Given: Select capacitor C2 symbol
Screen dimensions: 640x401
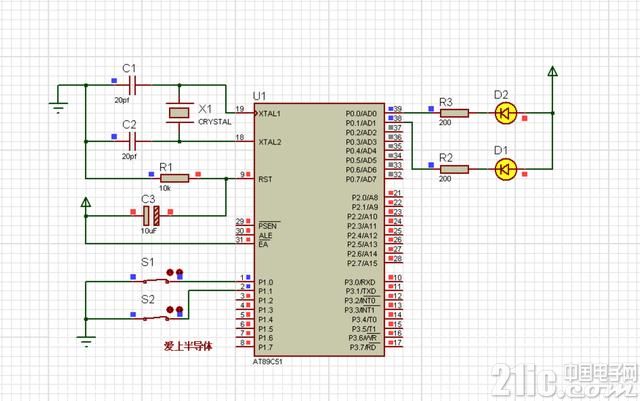Looking at the screenshot, I should [133, 141].
